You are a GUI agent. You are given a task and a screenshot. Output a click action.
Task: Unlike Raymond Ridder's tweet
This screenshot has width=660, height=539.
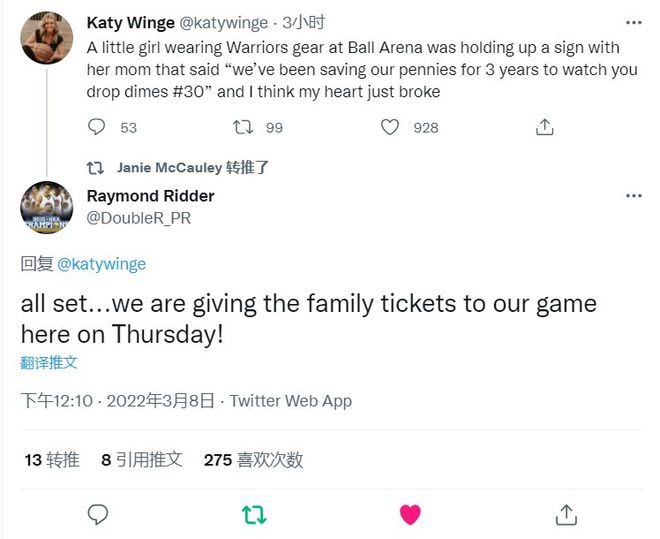410,514
